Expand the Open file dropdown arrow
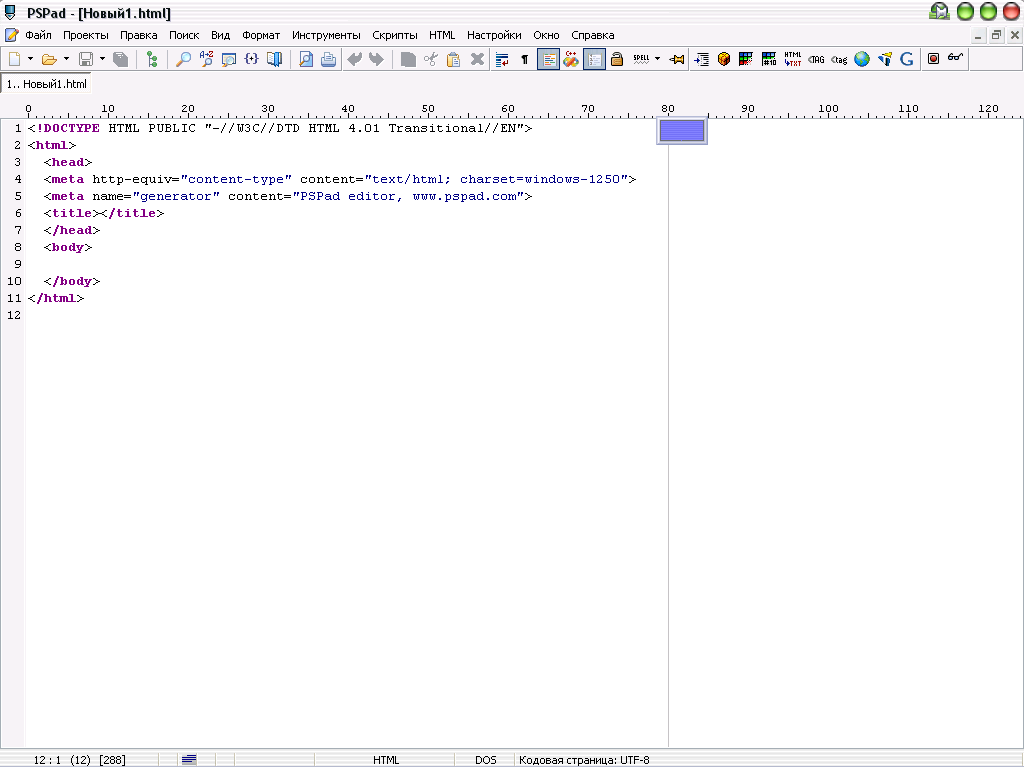This screenshot has width=1024, height=768. (66, 59)
